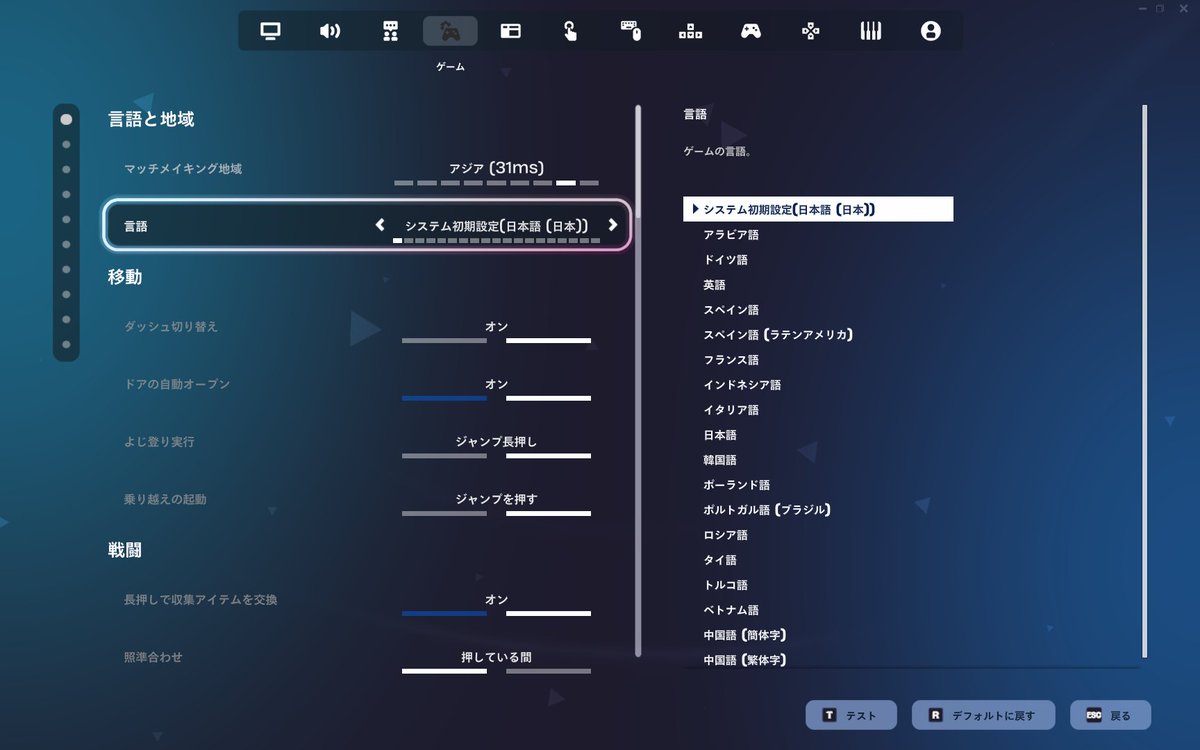Choose インドネシア語 from the language list
The height and width of the screenshot is (750, 1200).
[742, 384]
